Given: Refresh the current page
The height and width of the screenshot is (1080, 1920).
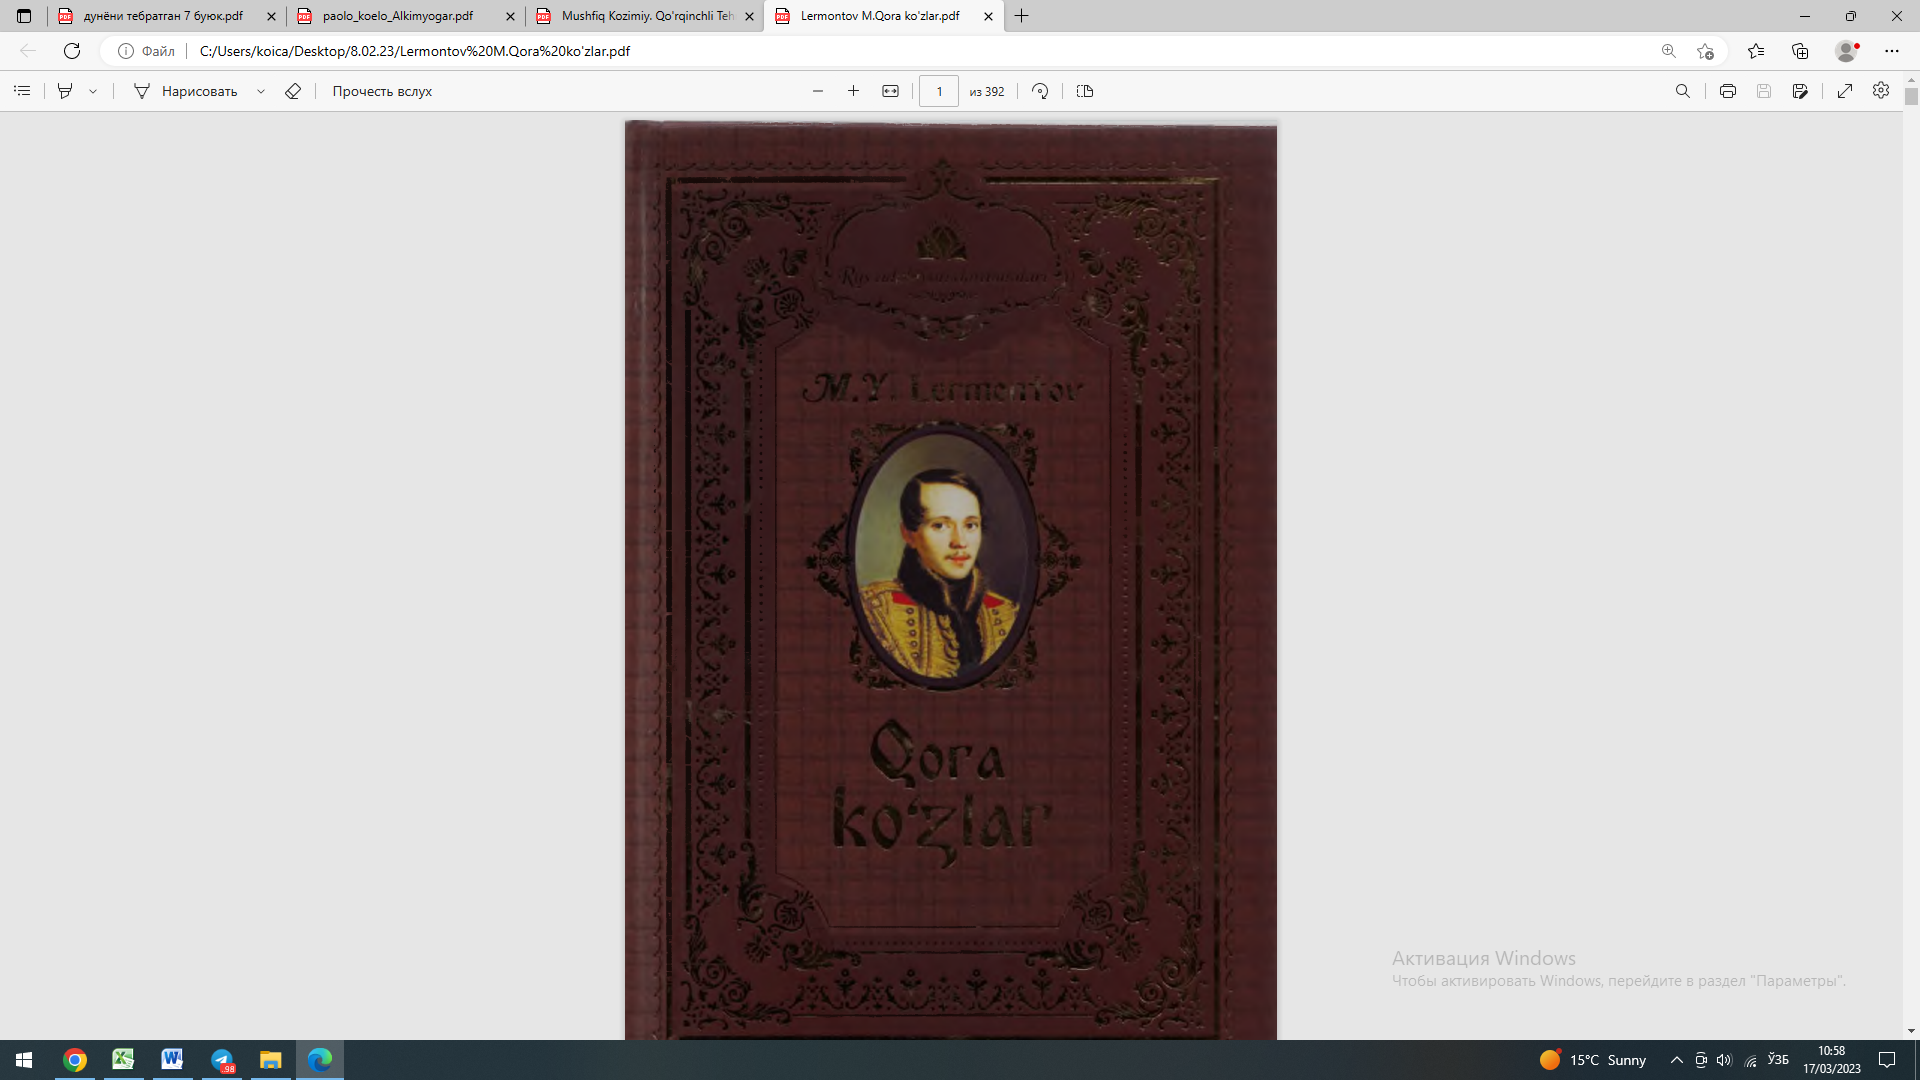Looking at the screenshot, I should pyautogui.click(x=72, y=51).
